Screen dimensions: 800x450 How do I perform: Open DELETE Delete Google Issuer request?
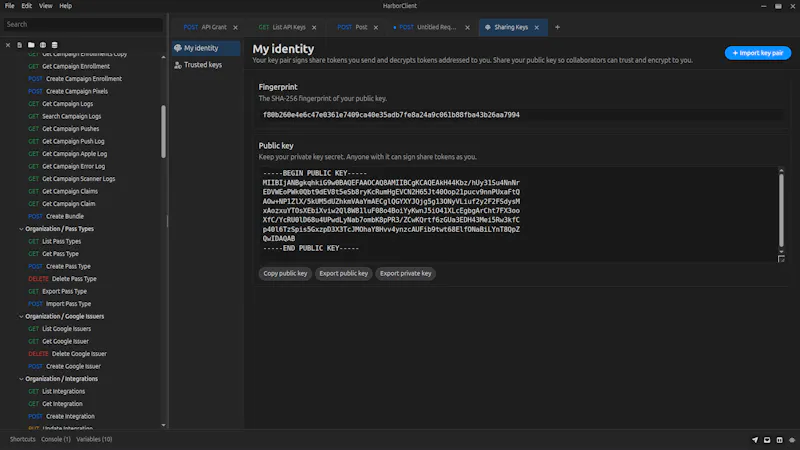(x=67, y=354)
